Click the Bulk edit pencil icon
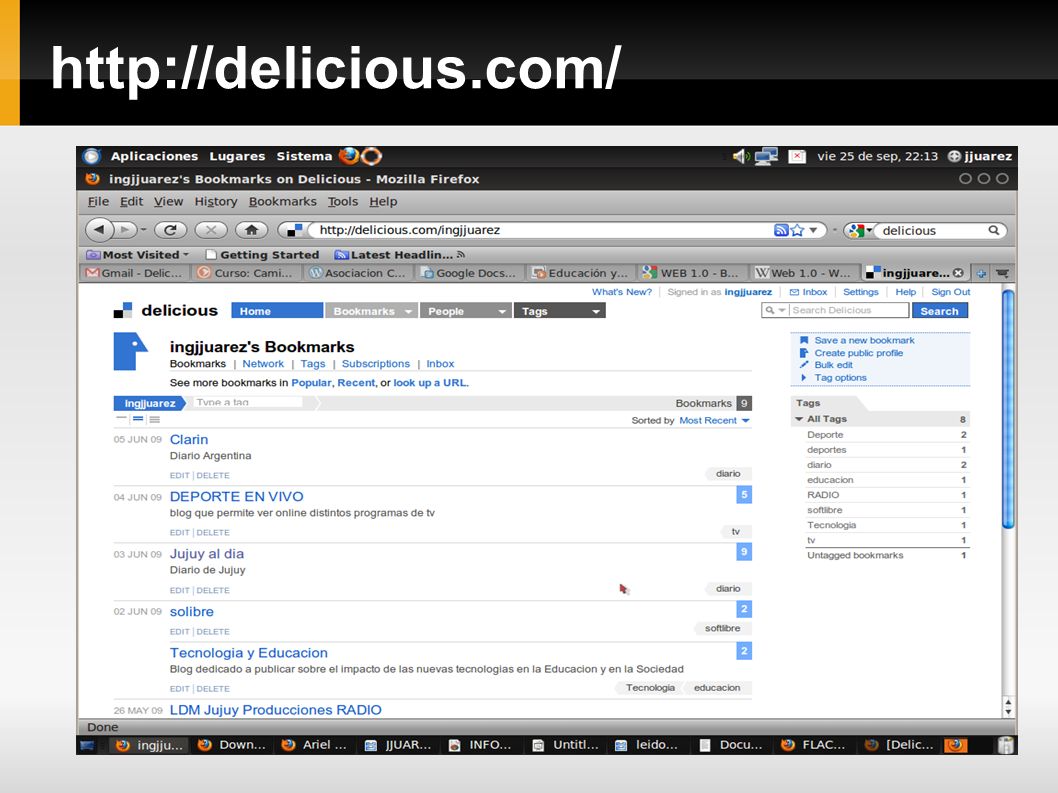 click(x=804, y=364)
